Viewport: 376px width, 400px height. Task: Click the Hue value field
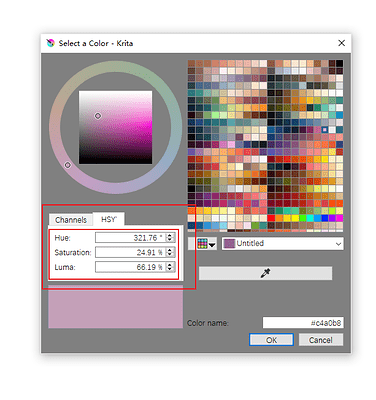pyautogui.click(x=130, y=238)
